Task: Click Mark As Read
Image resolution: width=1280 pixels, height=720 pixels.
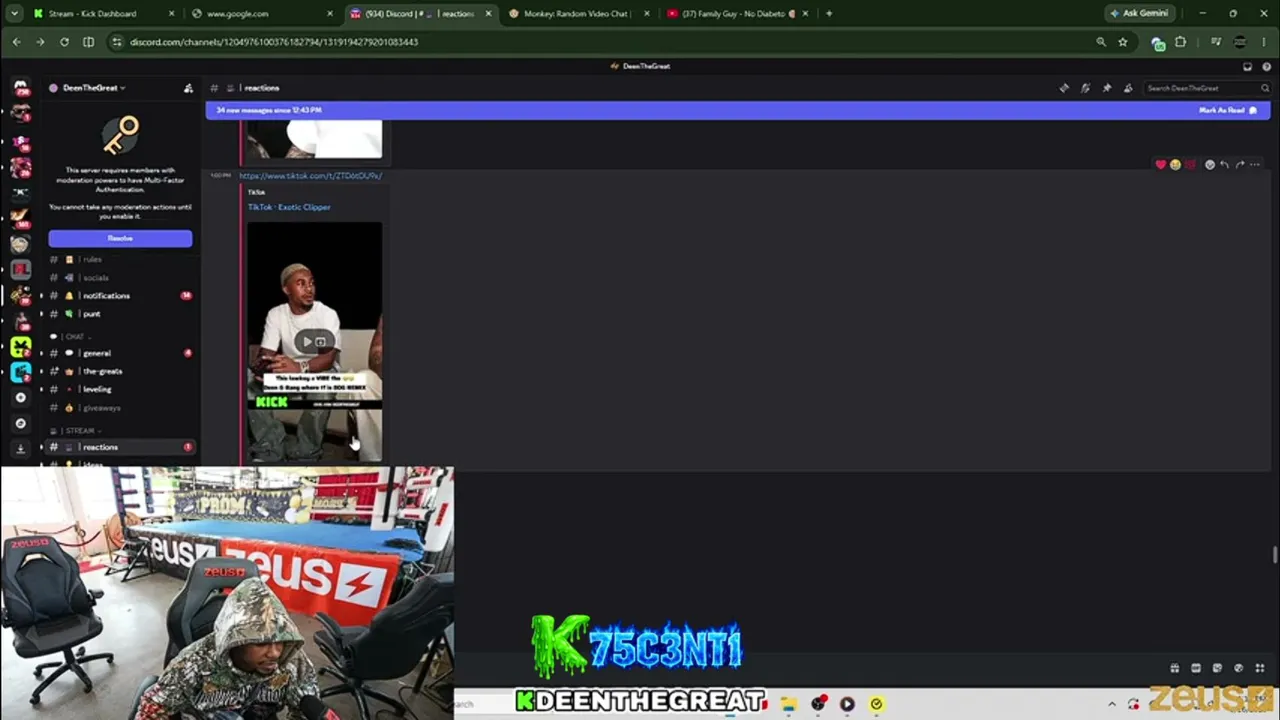Action: (1228, 110)
